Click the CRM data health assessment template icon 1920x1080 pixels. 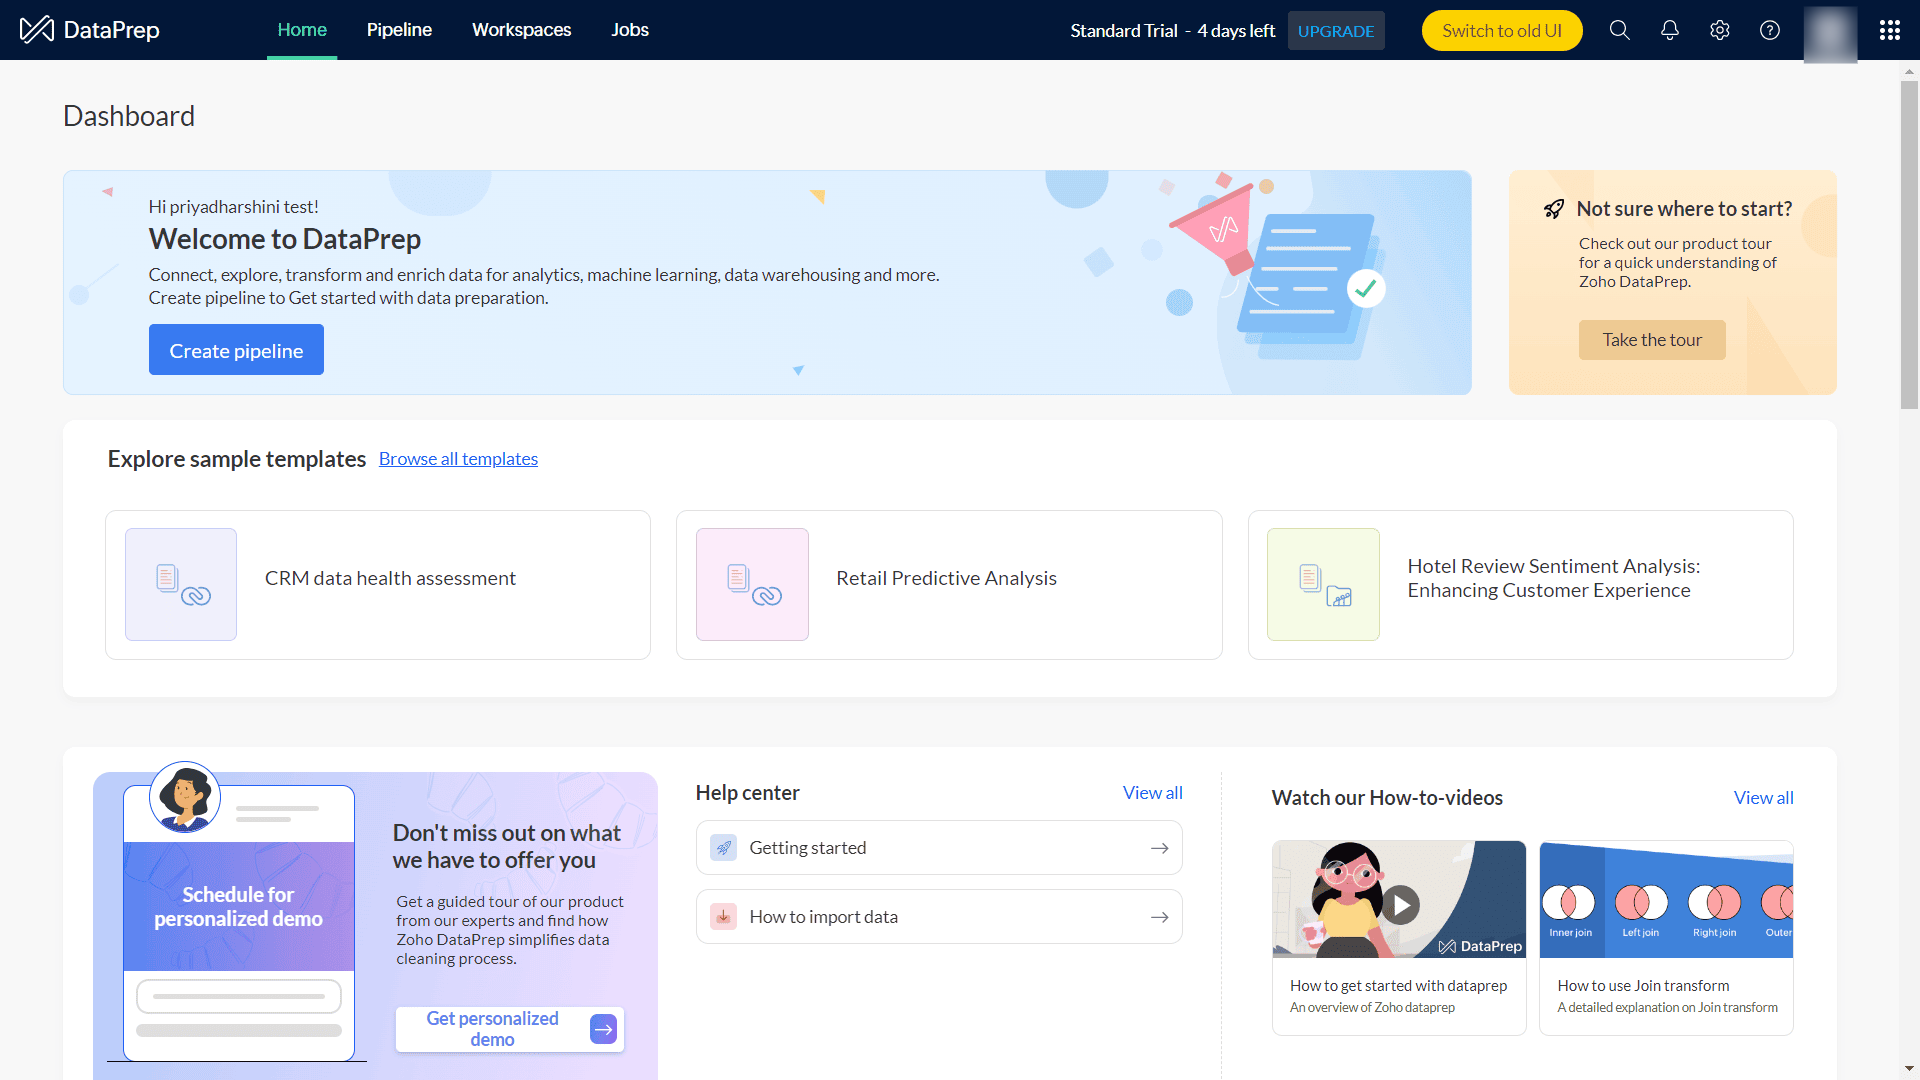(181, 584)
